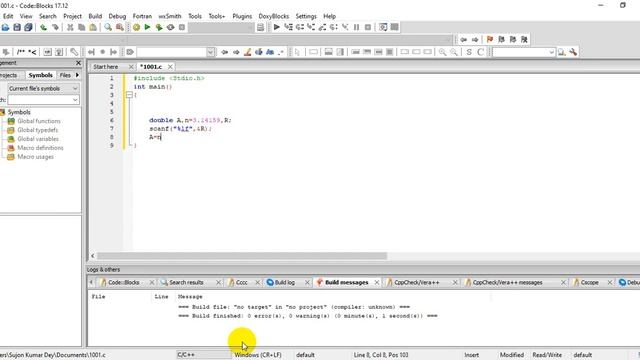Image resolution: width=640 pixels, height=360 pixels.
Task: Rebuild the project
Action: click(170, 27)
